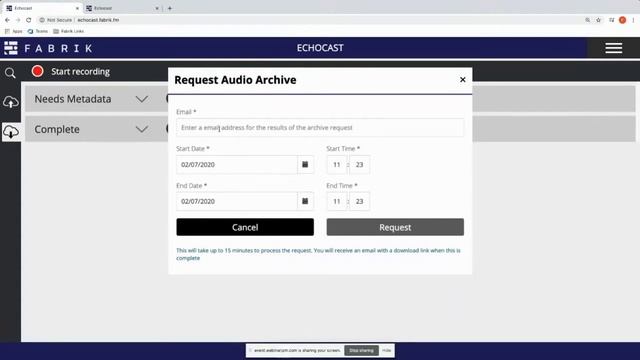Click the red record icon
This screenshot has height=360, width=640.
pyautogui.click(x=38, y=71)
